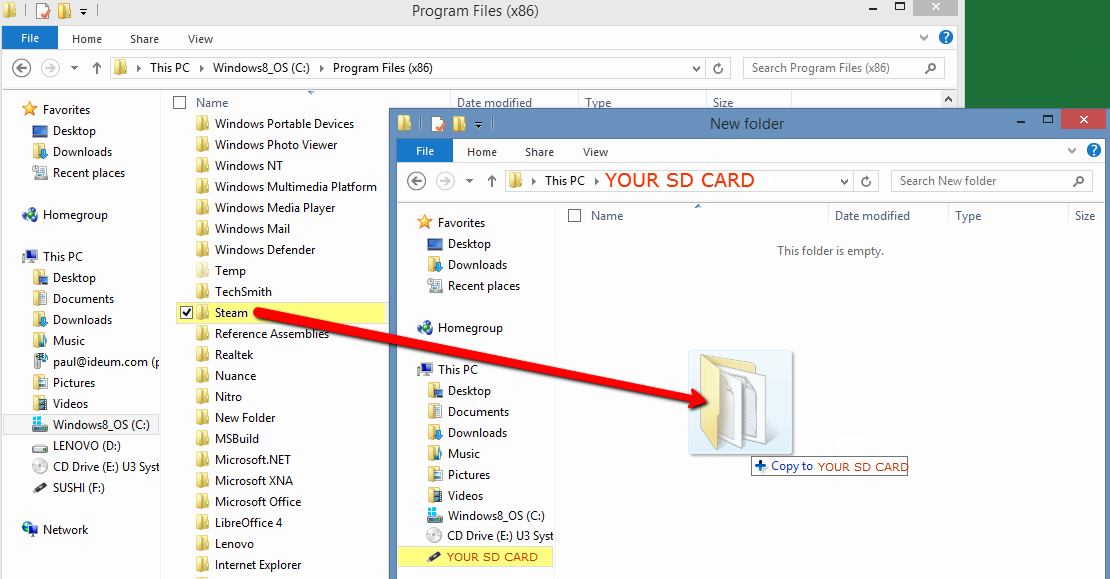Open Recent places in New folder sidebar

coord(473,286)
